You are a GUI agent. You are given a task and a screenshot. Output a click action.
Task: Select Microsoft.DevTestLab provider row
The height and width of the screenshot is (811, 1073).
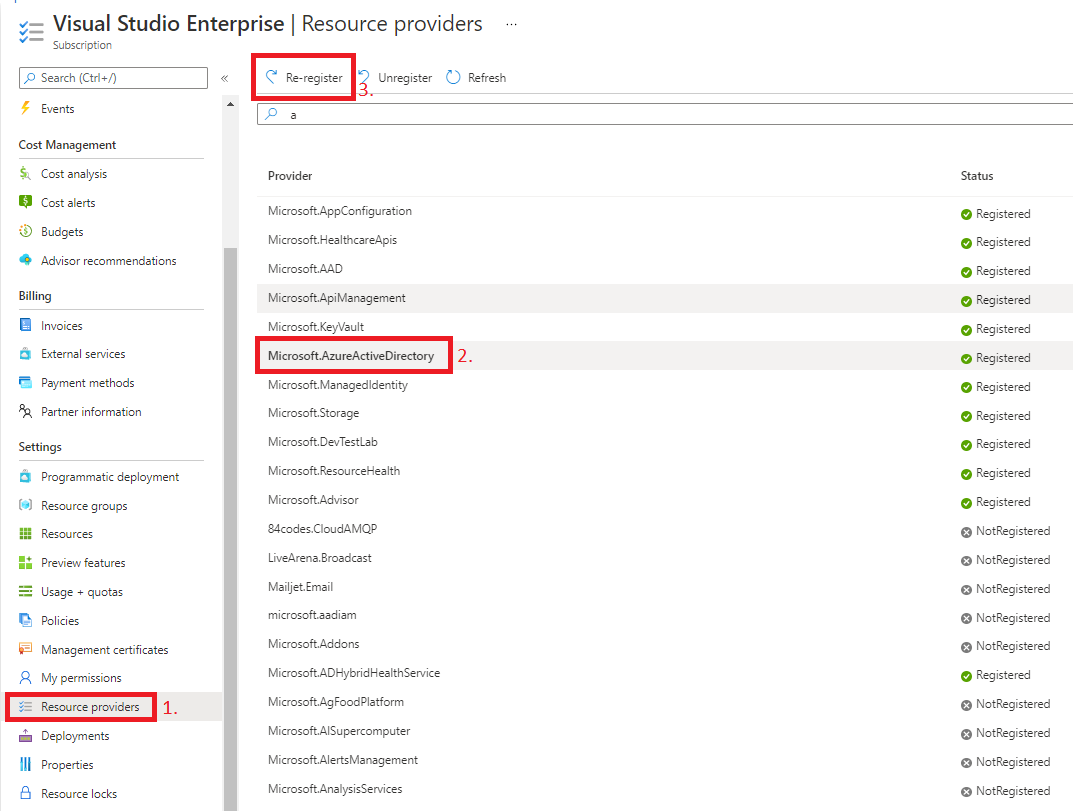click(x=665, y=442)
